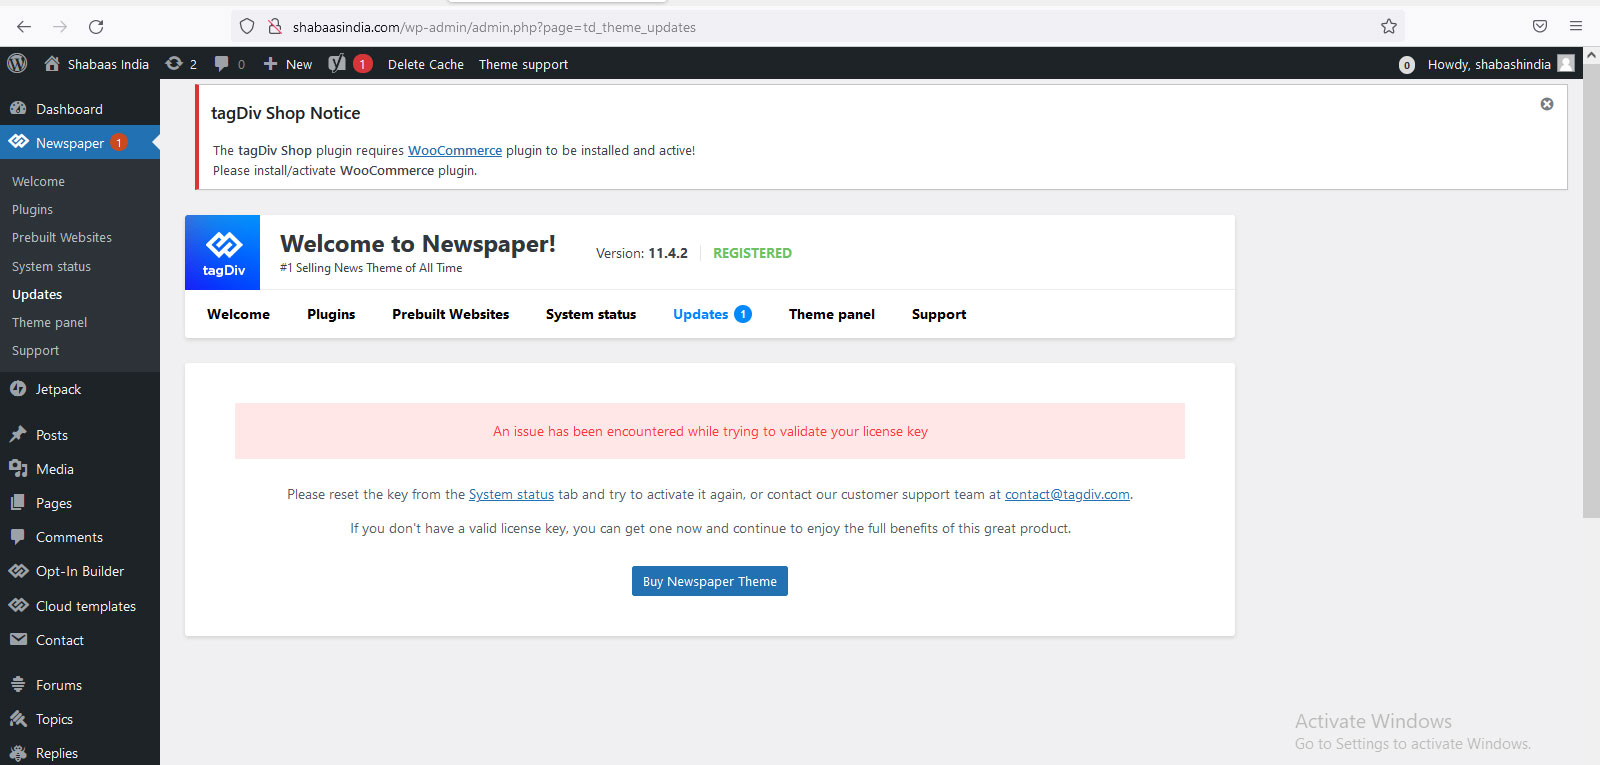Open Media in the sidebar

(x=80, y=469)
